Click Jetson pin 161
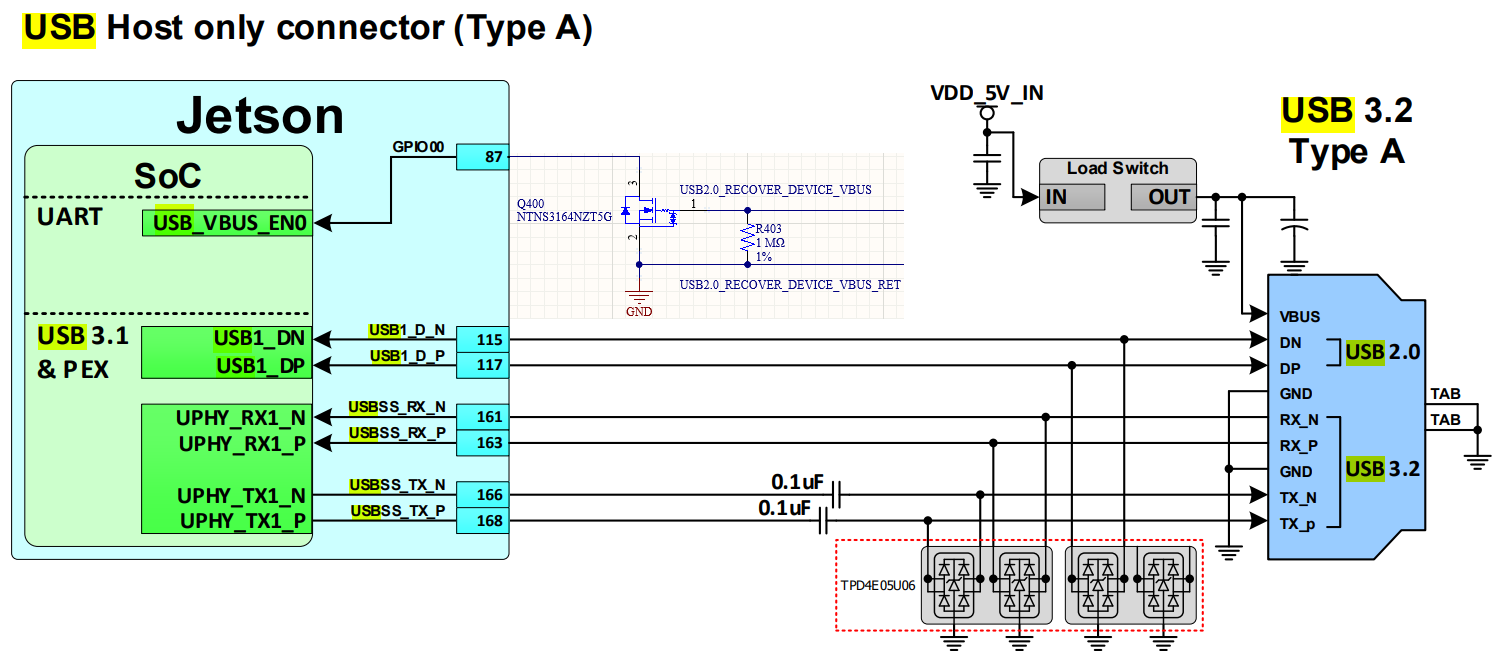 483,417
